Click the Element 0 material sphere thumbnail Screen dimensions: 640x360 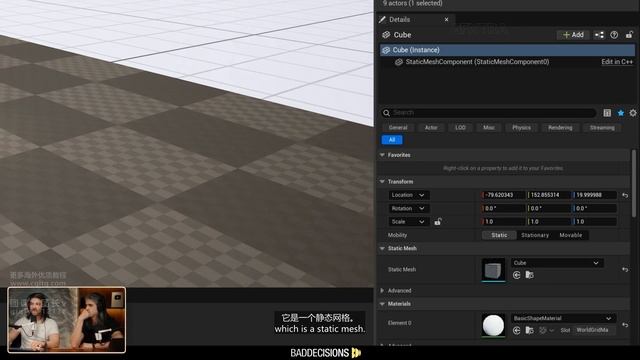pyautogui.click(x=493, y=325)
